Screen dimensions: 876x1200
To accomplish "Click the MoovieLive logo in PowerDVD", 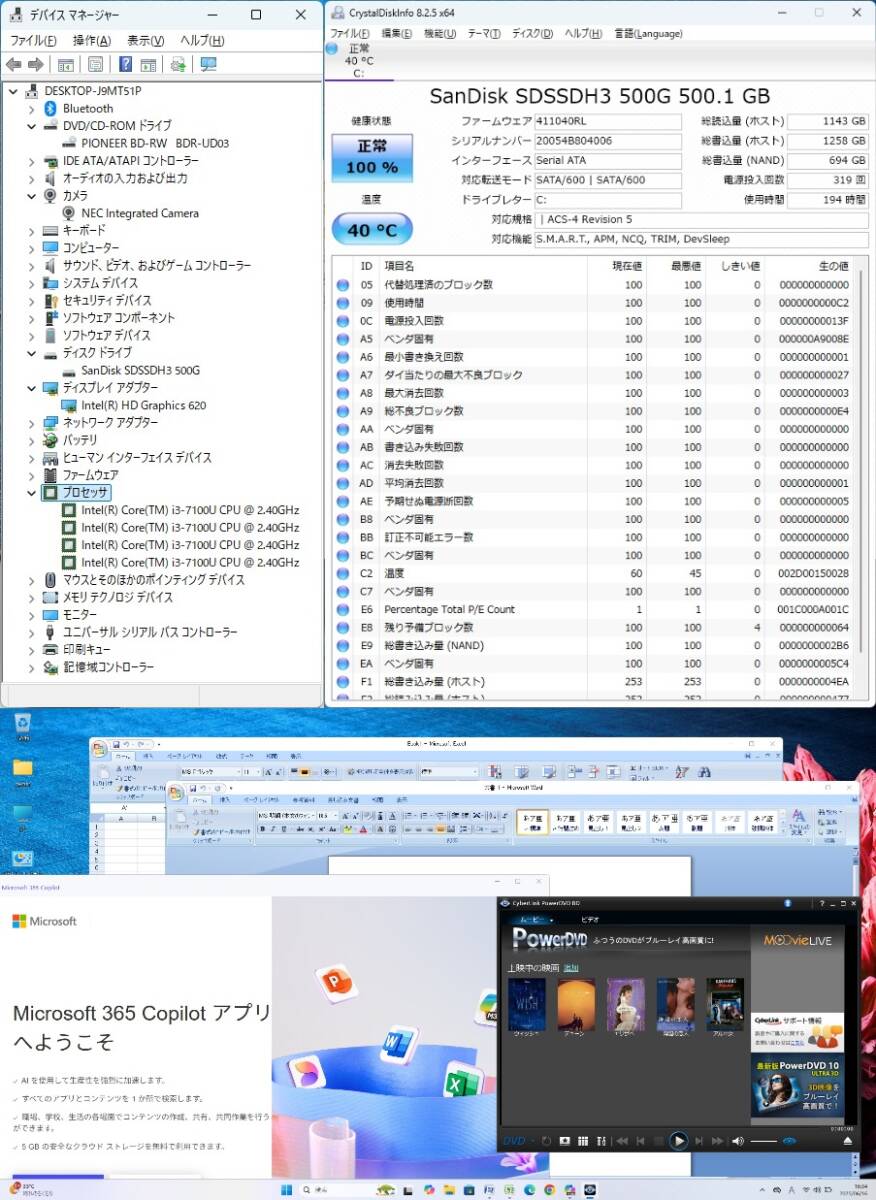I will pos(798,940).
